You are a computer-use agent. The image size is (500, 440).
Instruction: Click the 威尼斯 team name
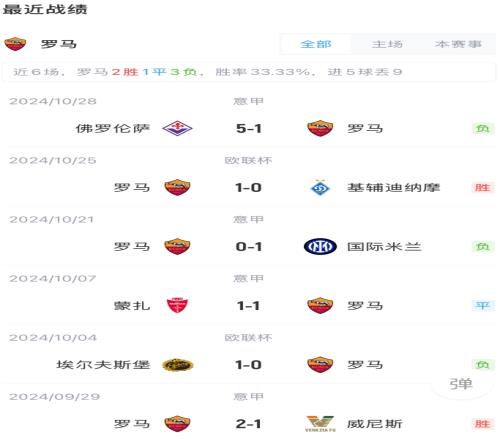tap(375, 424)
